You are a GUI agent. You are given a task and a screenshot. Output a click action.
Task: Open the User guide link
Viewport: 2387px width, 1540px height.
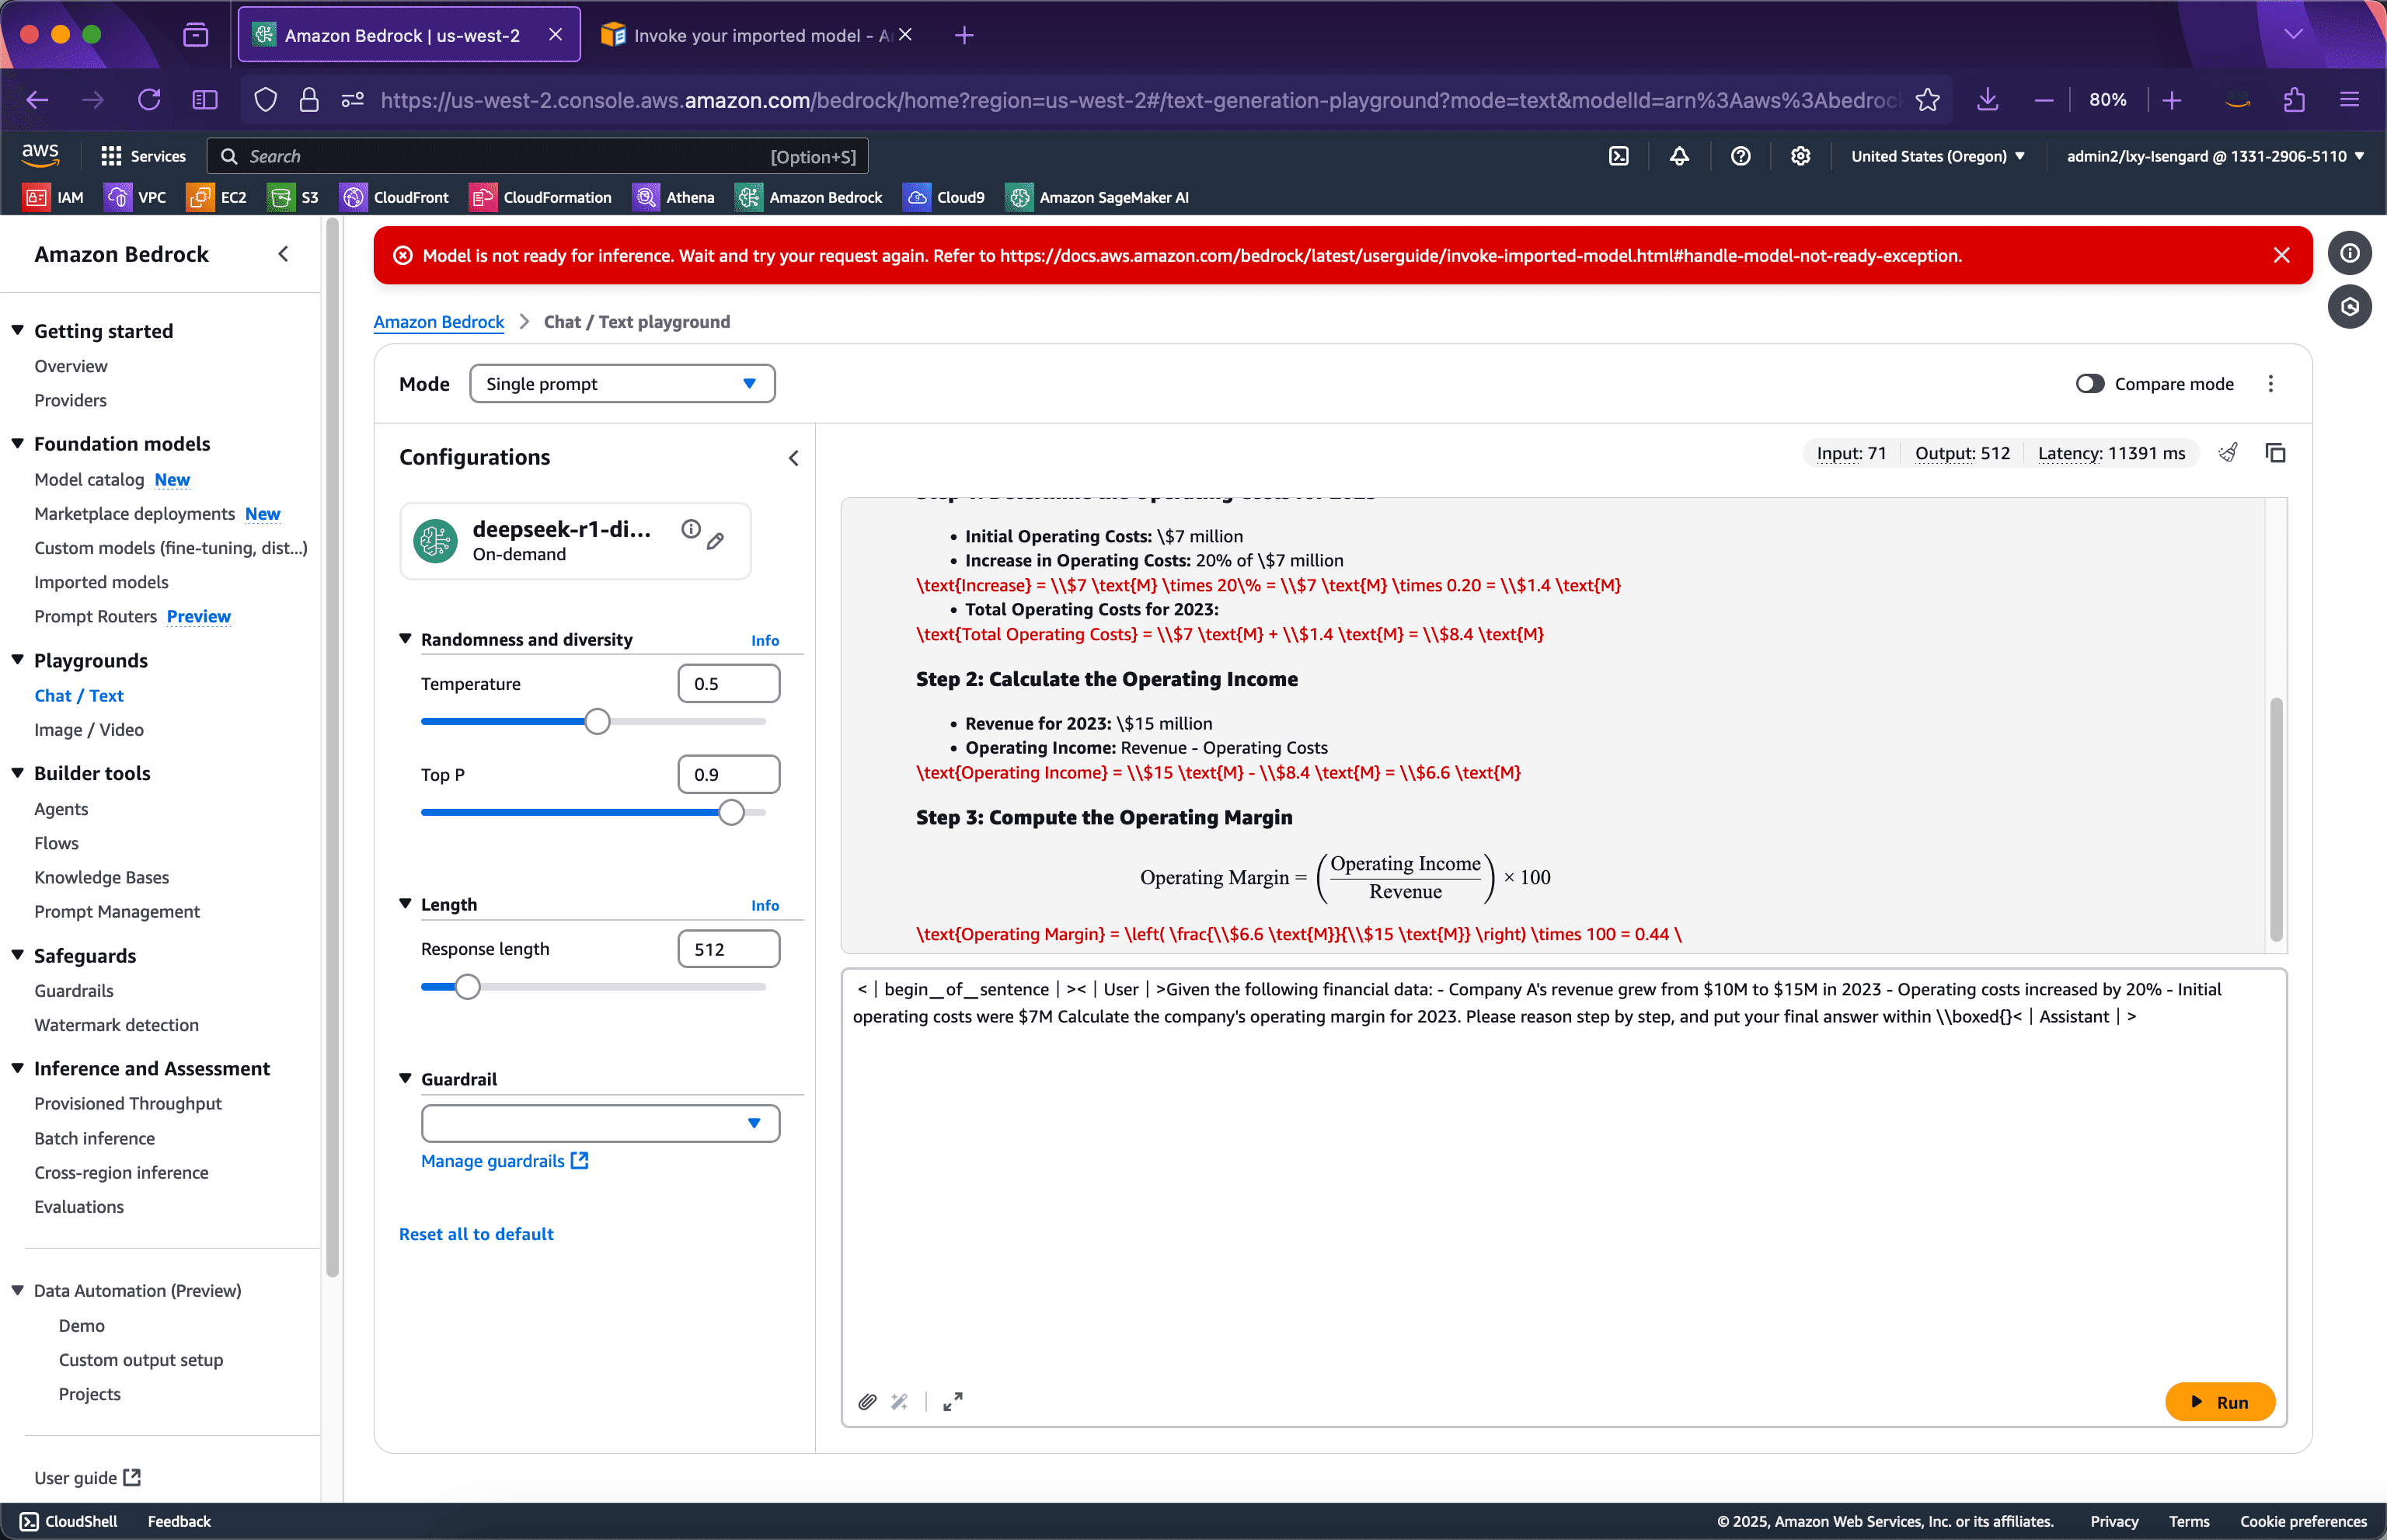point(87,1478)
